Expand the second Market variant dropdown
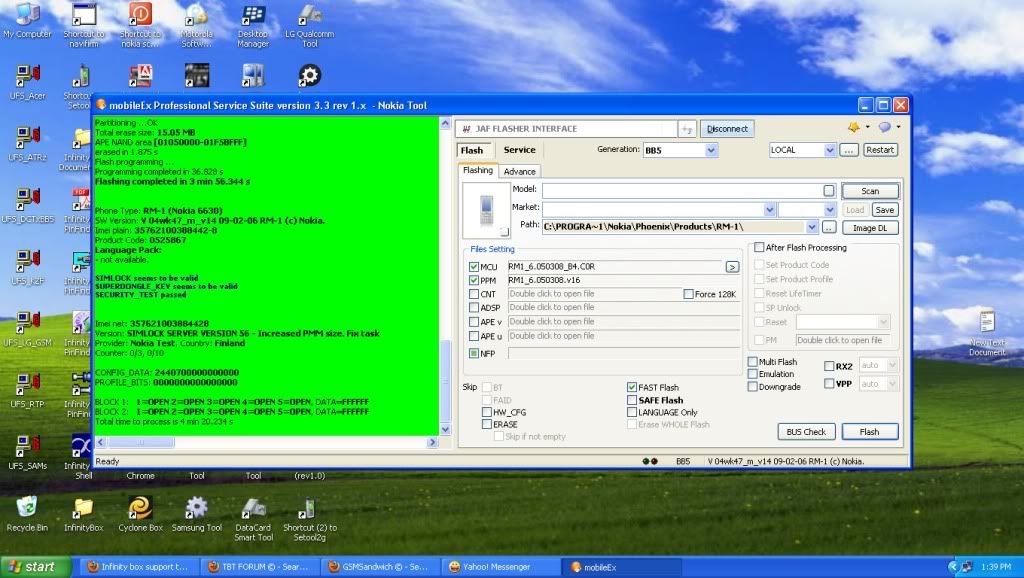The width and height of the screenshot is (1024, 578). [x=829, y=209]
